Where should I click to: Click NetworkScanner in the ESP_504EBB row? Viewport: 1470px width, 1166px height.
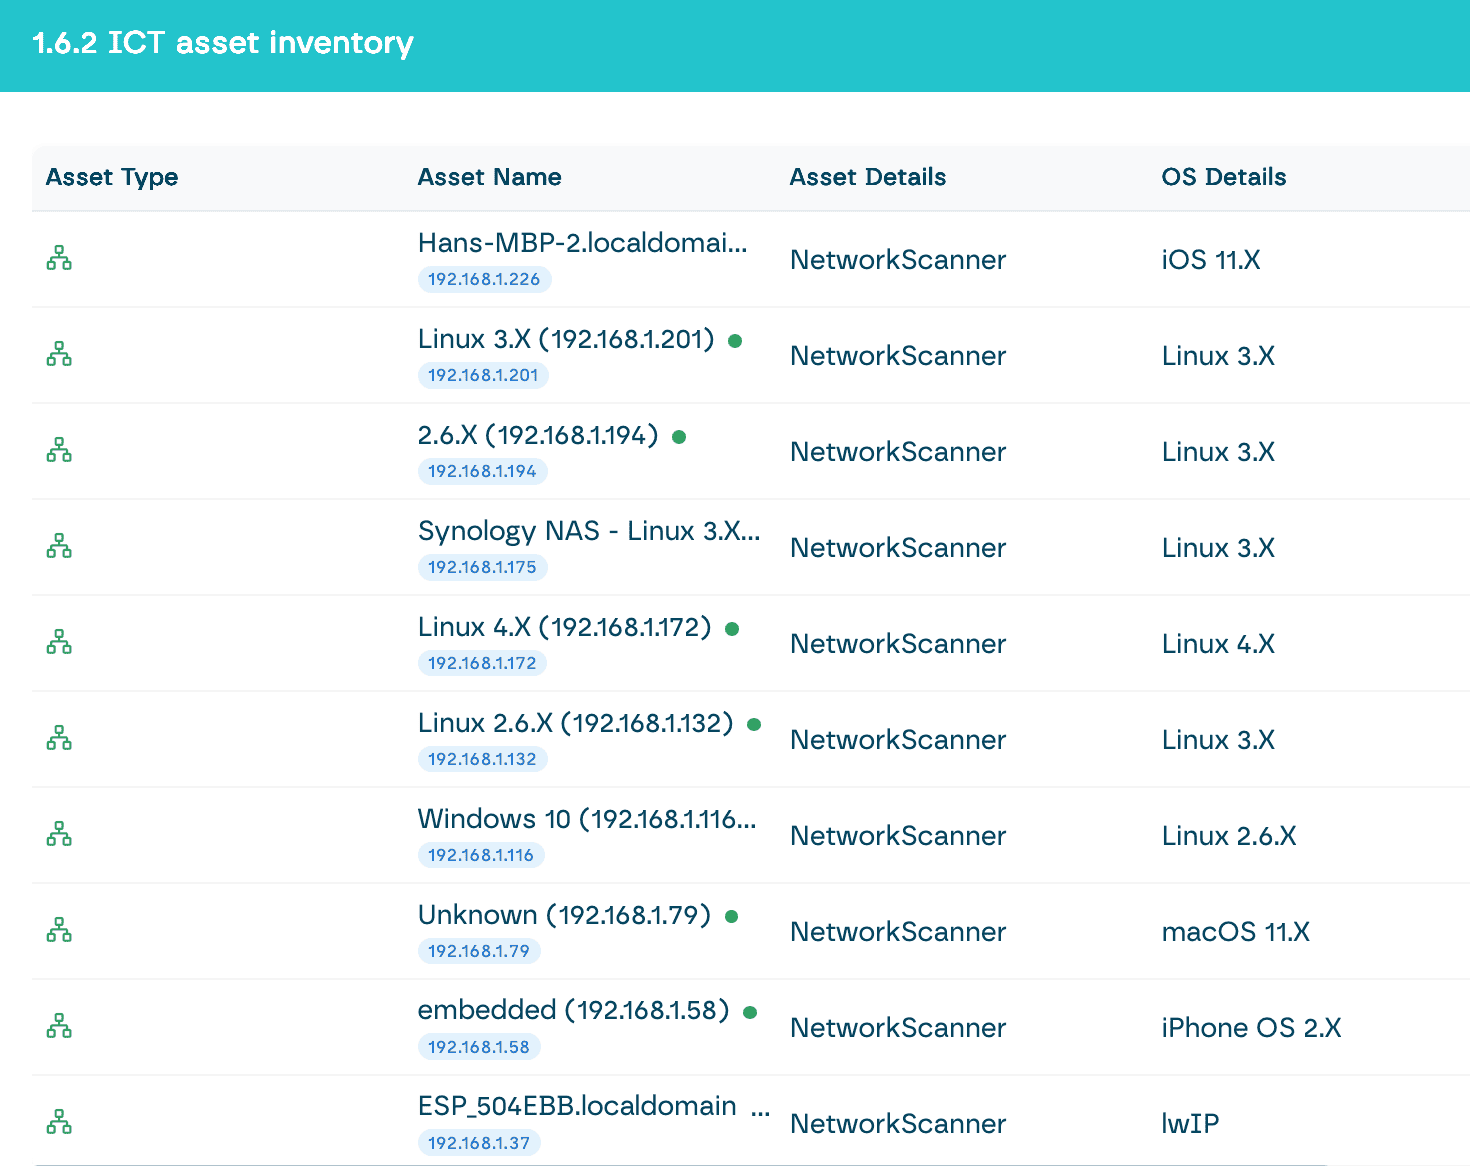click(x=898, y=1124)
